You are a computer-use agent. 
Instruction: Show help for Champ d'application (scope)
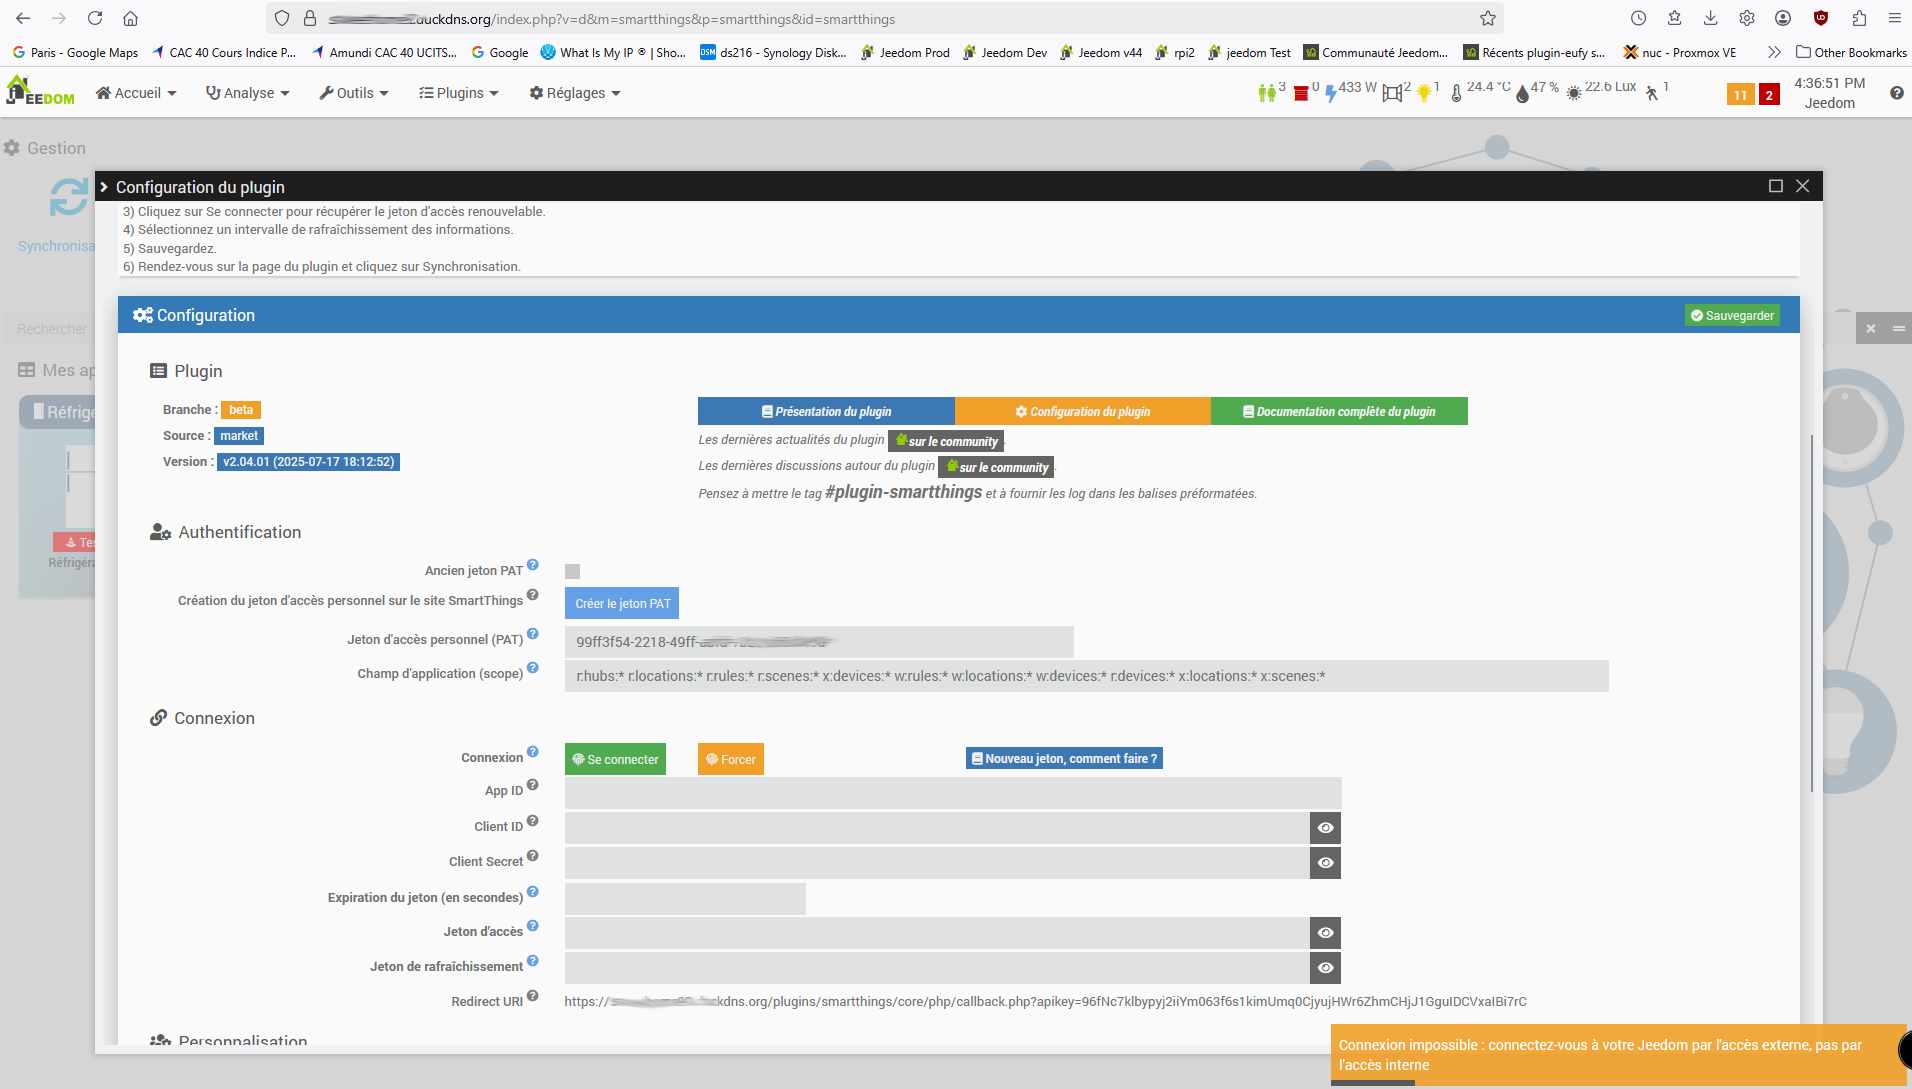click(533, 668)
